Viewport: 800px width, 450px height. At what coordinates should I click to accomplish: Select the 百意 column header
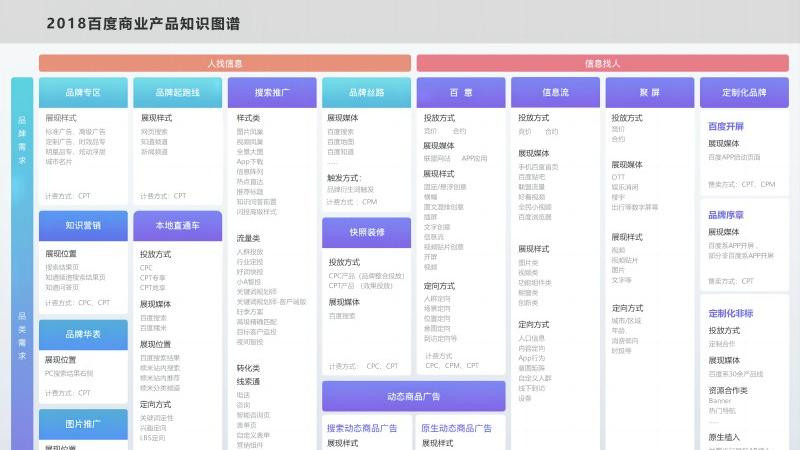tap(461, 92)
